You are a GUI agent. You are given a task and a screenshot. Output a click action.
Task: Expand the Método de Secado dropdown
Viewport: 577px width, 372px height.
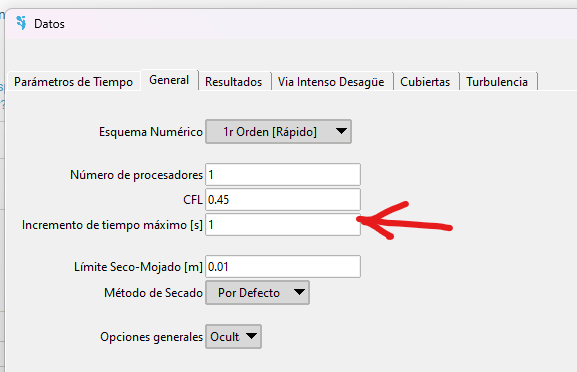257,293
